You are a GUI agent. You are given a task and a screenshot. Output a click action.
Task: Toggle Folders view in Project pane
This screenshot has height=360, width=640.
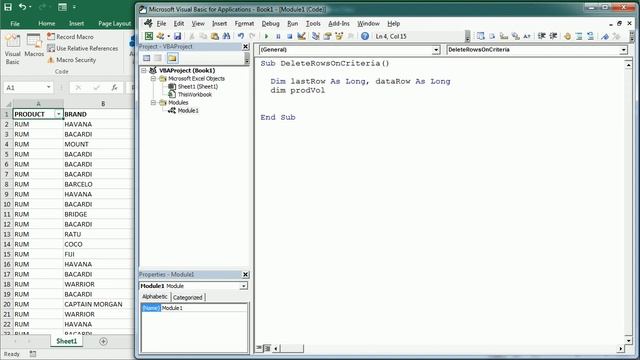click(172, 58)
